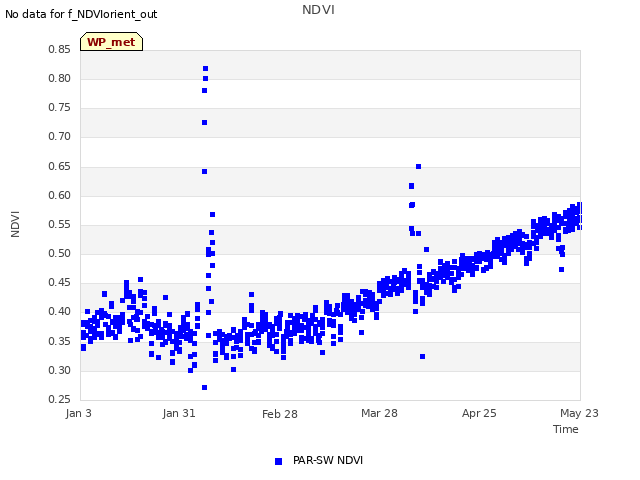Click the highest outlier point near 0.82
The width and height of the screenshot is (640, 480).
point(205,69)
